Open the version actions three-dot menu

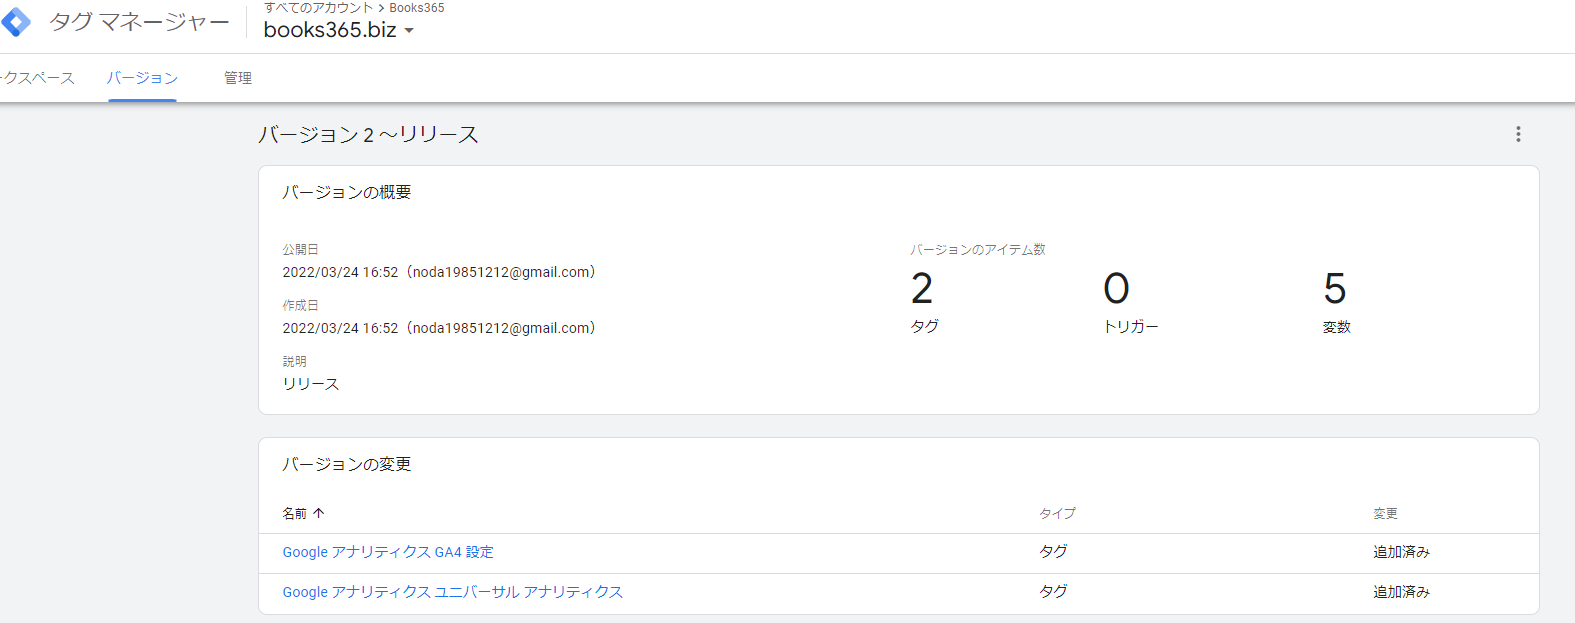(1518, 134)
